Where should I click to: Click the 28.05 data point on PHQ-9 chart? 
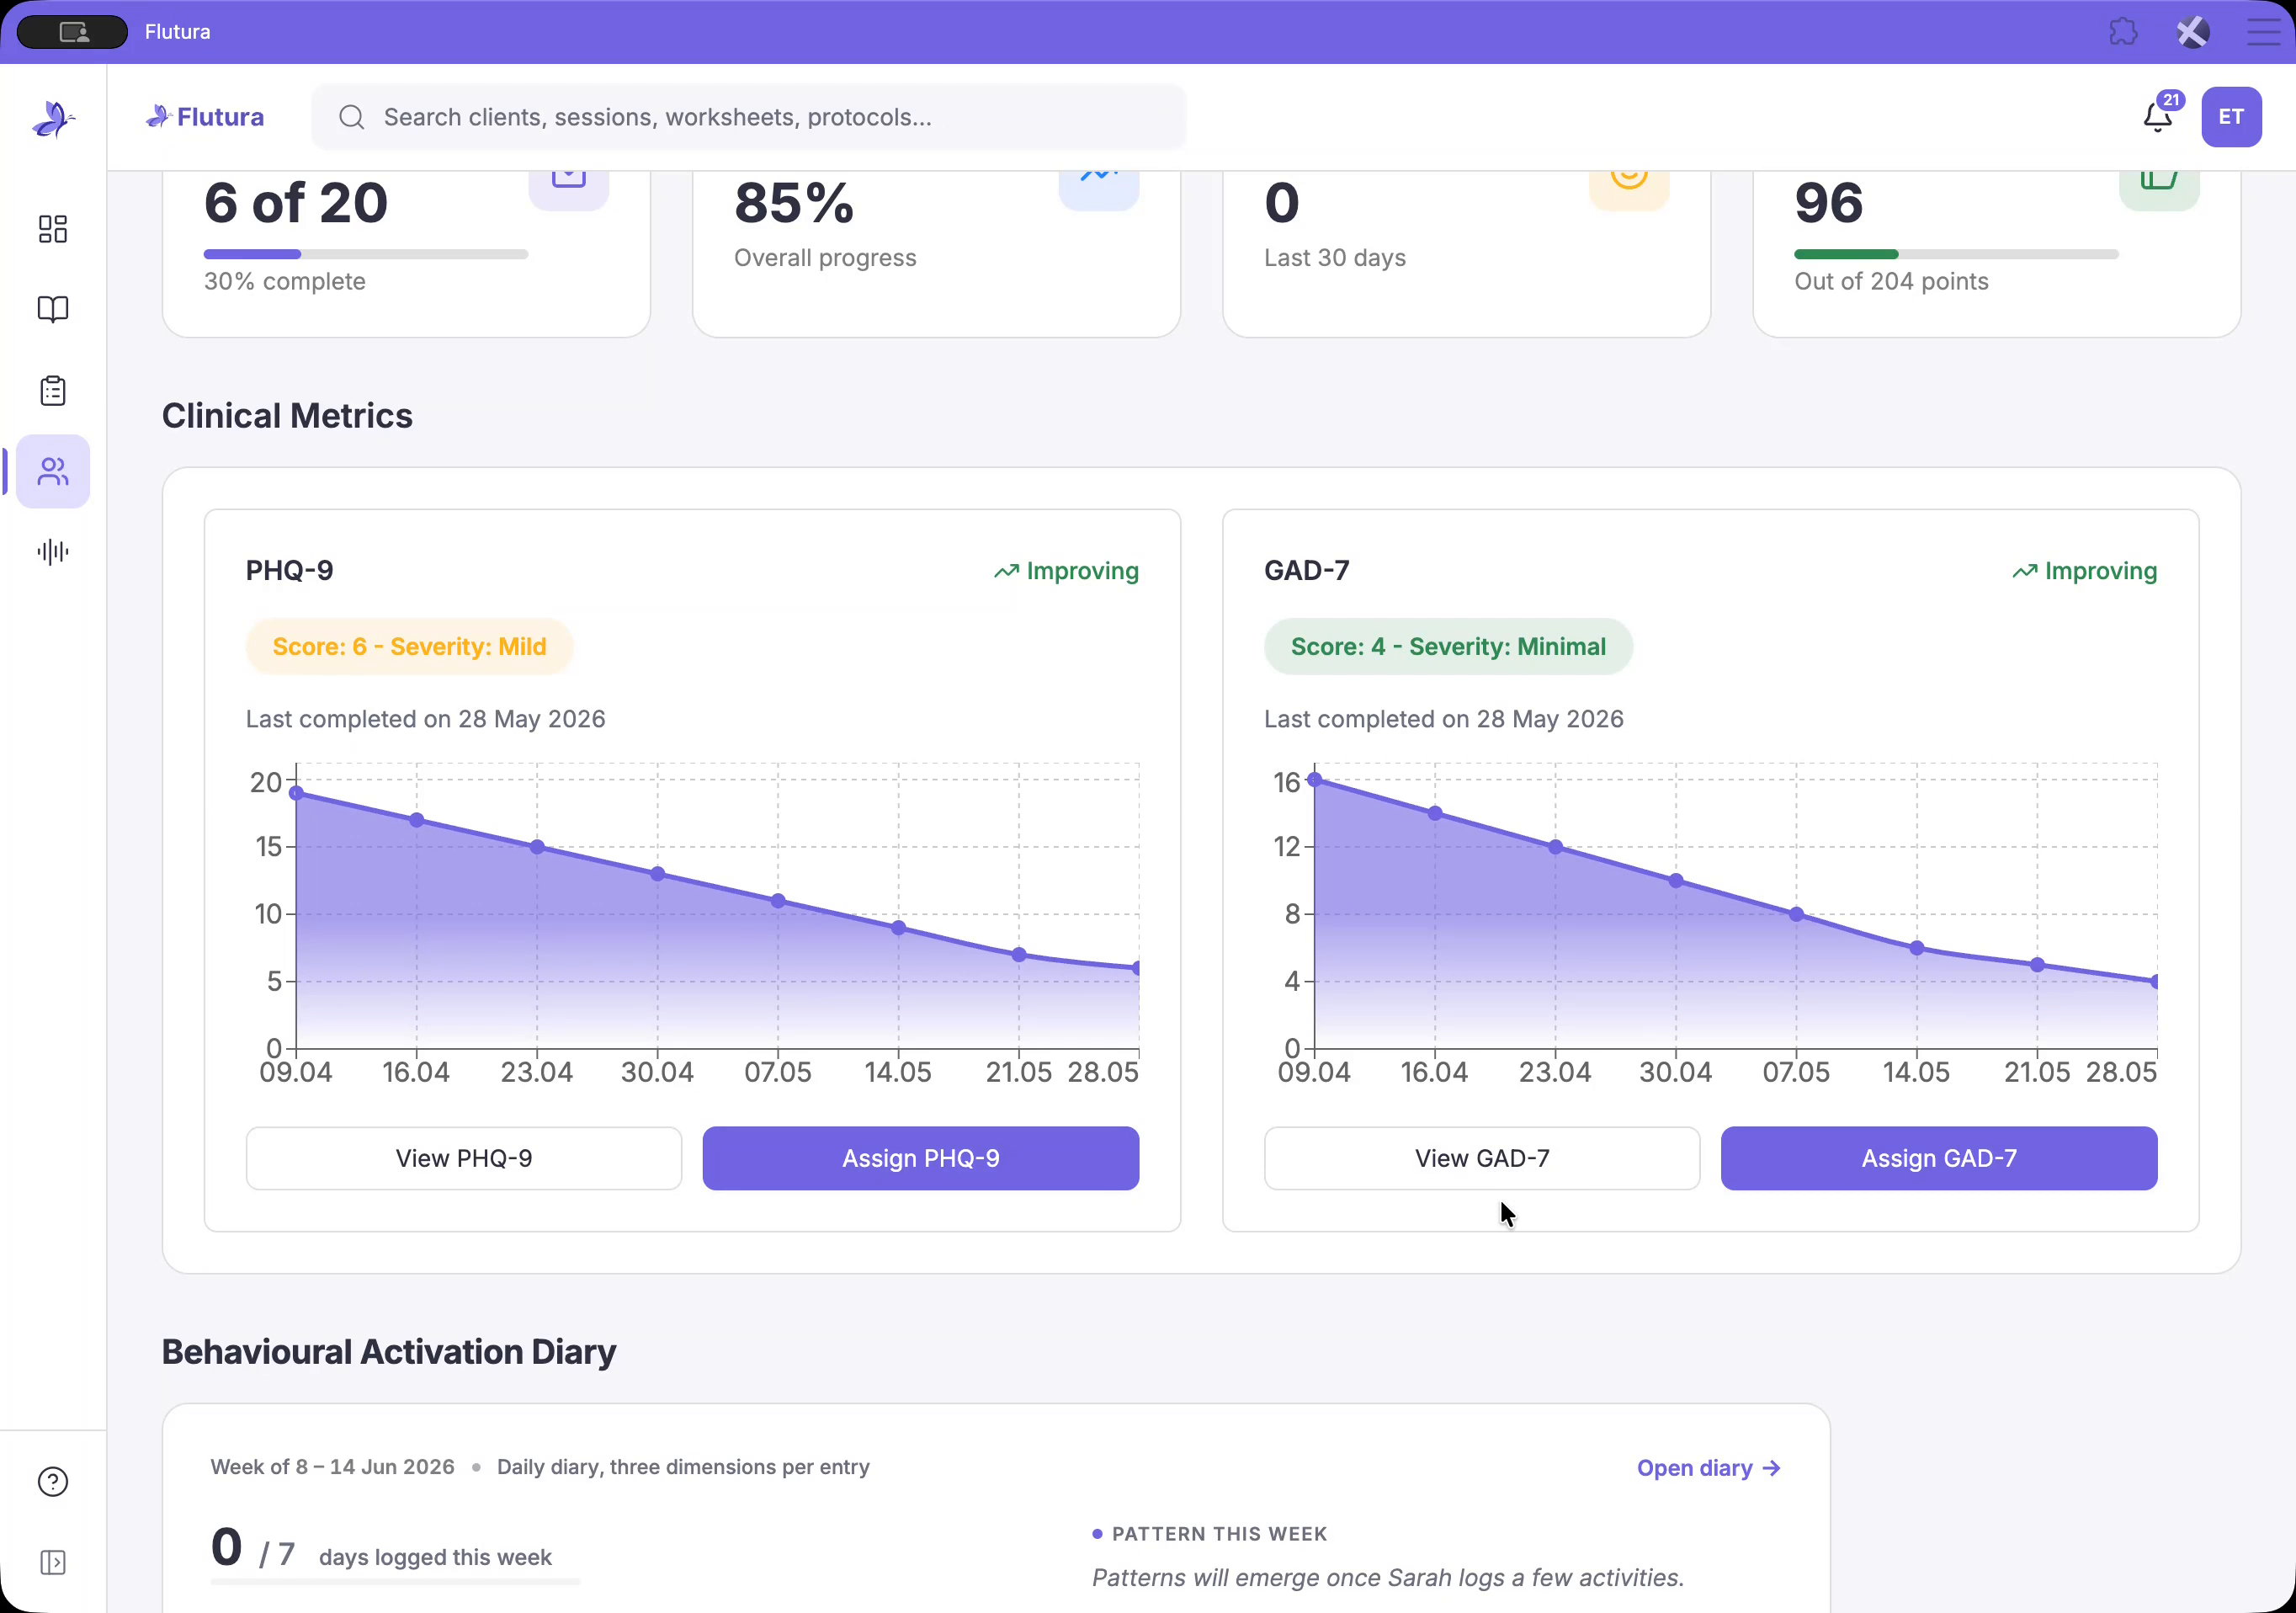click(1137, 968)
